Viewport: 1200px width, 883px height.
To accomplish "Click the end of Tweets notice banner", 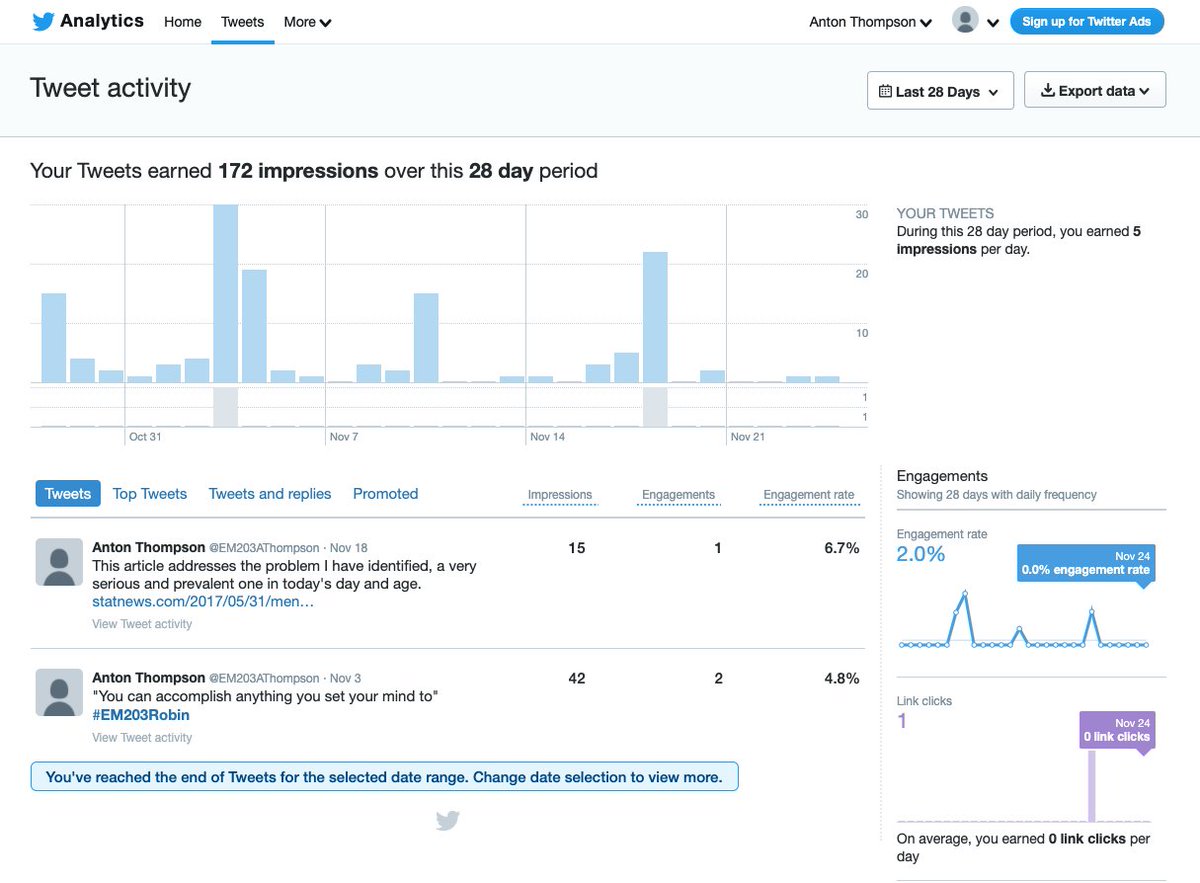I will coord(384,777).
